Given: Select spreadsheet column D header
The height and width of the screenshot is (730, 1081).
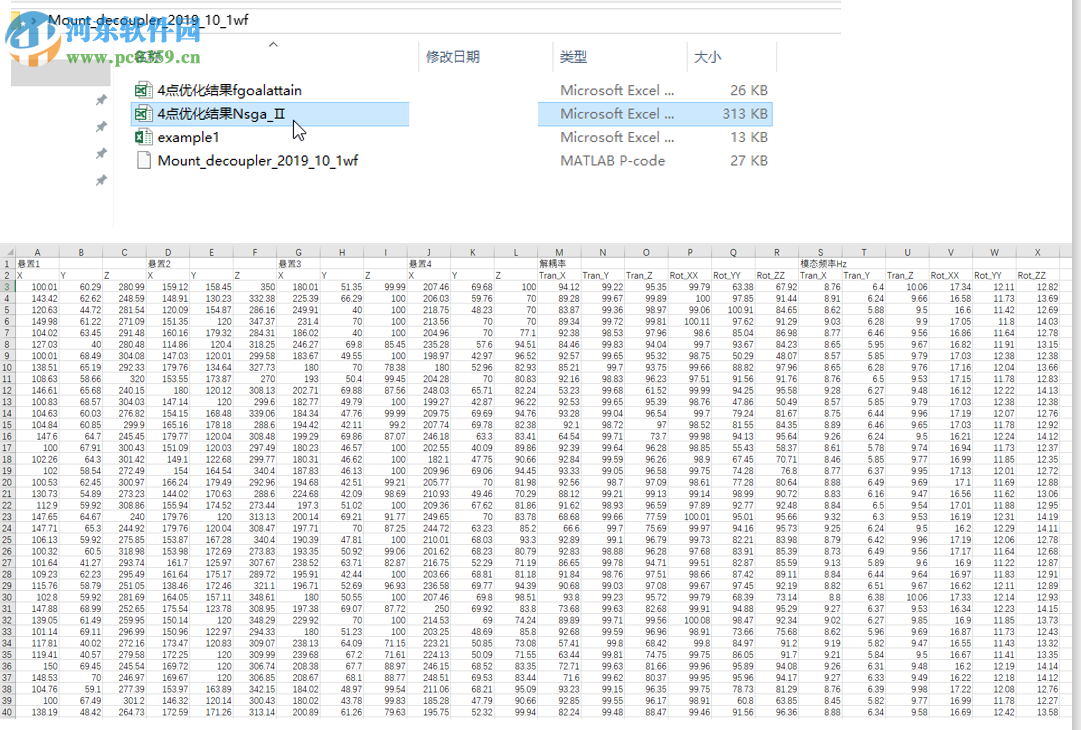Looking at the screenshot, I should point(168,252).
